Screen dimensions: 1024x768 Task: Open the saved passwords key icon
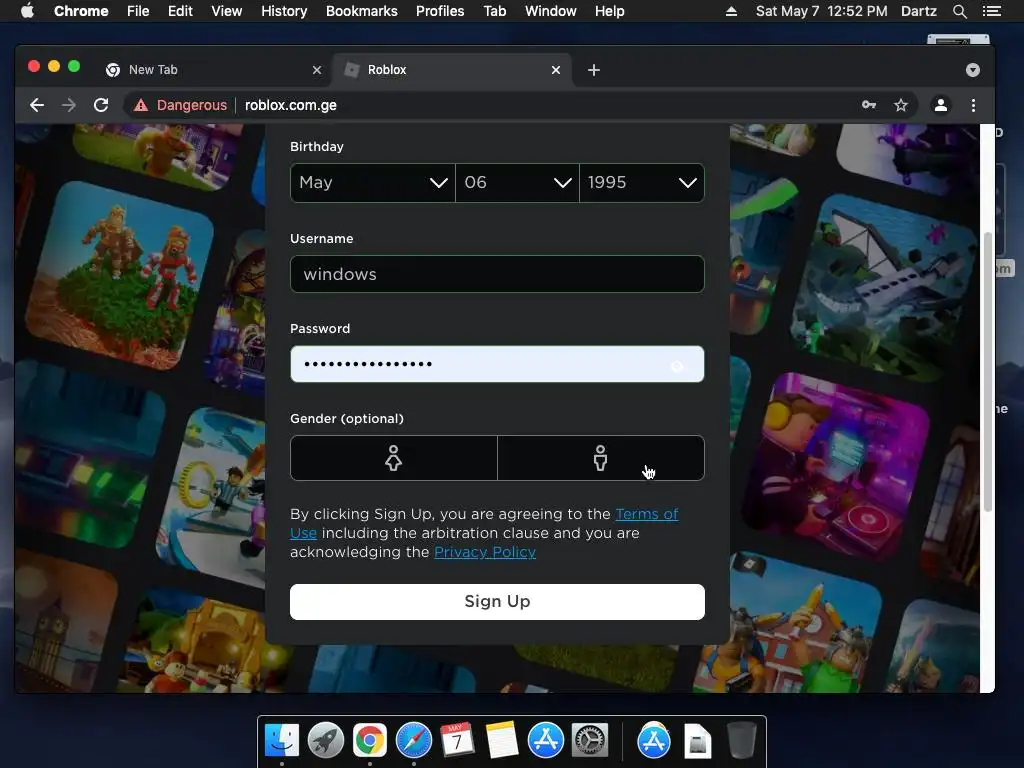[x=869, y=104]
